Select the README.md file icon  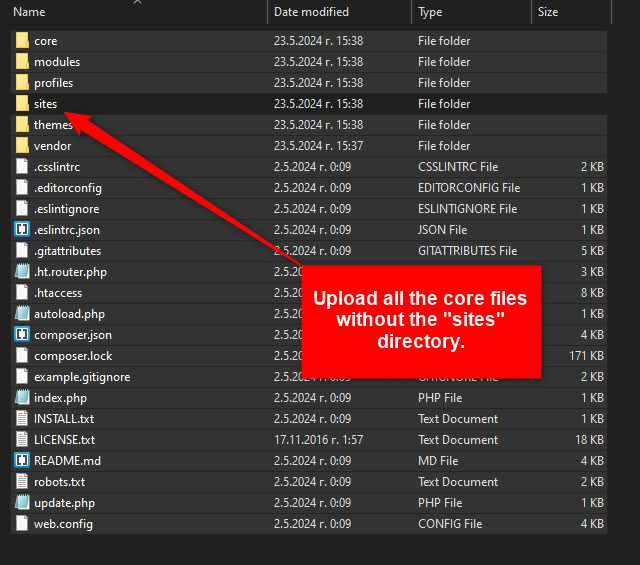(22, 461)
